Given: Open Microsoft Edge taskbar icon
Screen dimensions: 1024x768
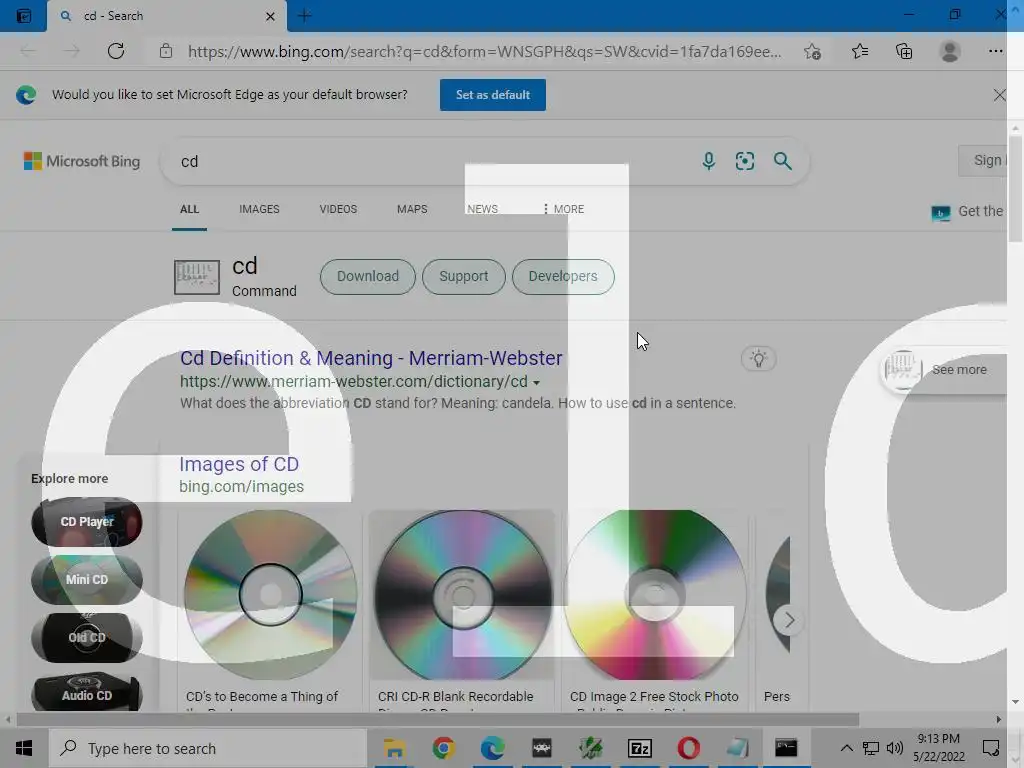Looking at the screenshot, I should pos(492,748).
